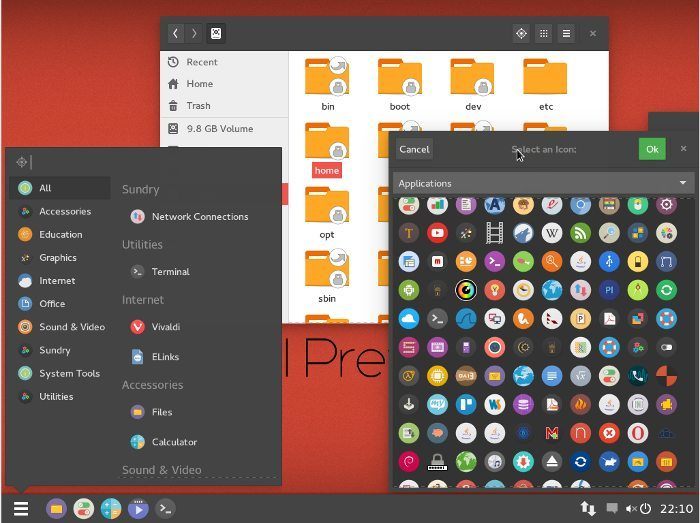
Task: Launch Network Connections from the menu
Action: pyautogui.click(x=190, y=216)
